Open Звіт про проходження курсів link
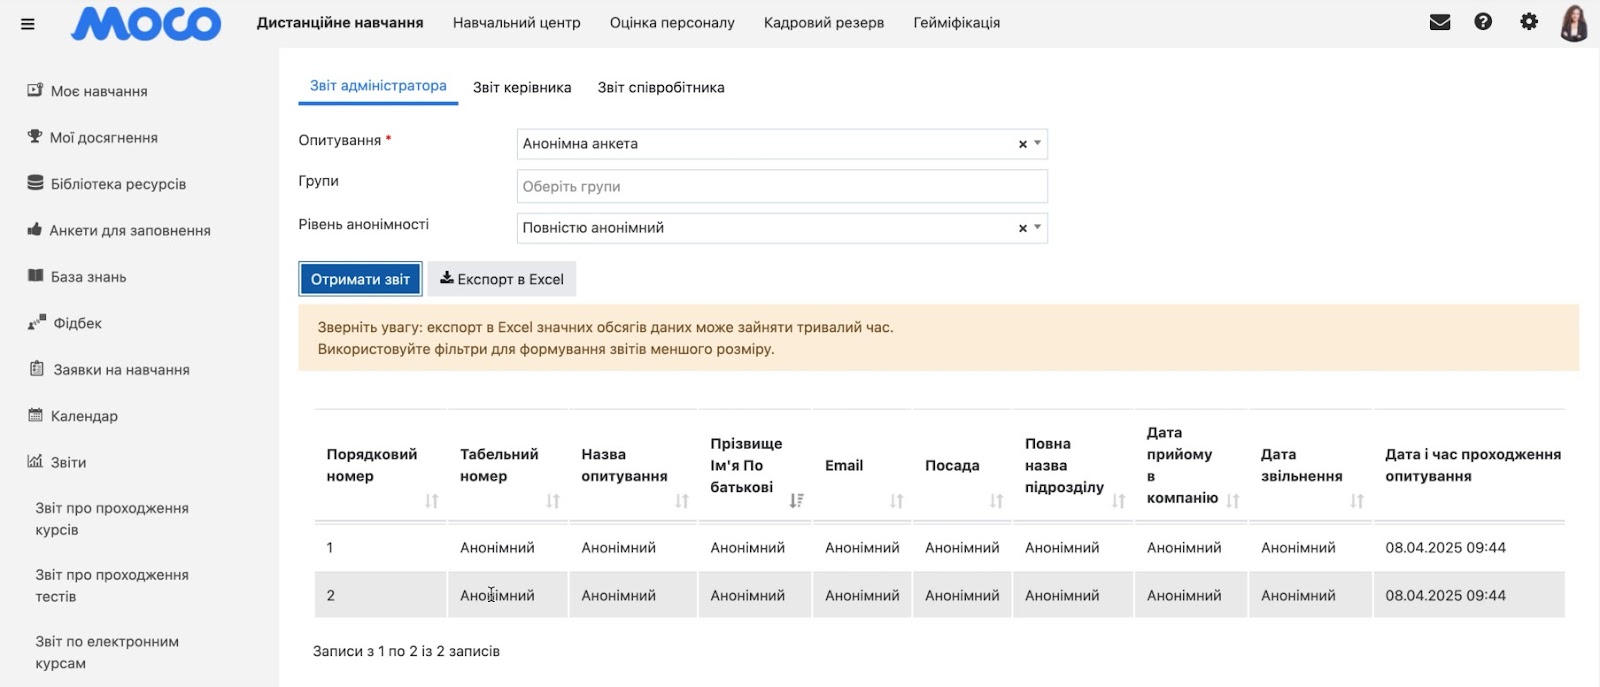1600x687 pixels. pos(112,519)
